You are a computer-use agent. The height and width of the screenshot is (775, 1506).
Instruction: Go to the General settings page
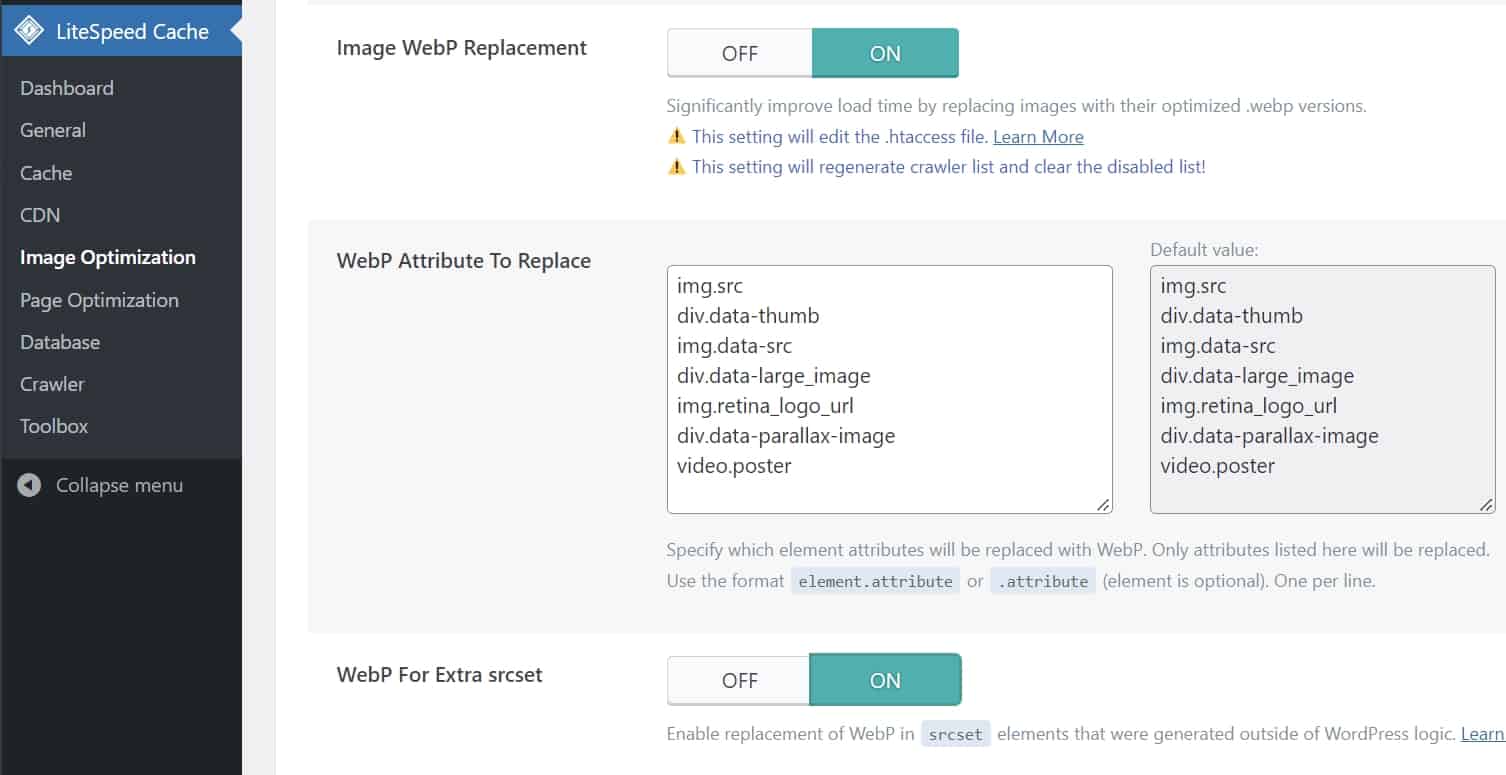[53, 130]
